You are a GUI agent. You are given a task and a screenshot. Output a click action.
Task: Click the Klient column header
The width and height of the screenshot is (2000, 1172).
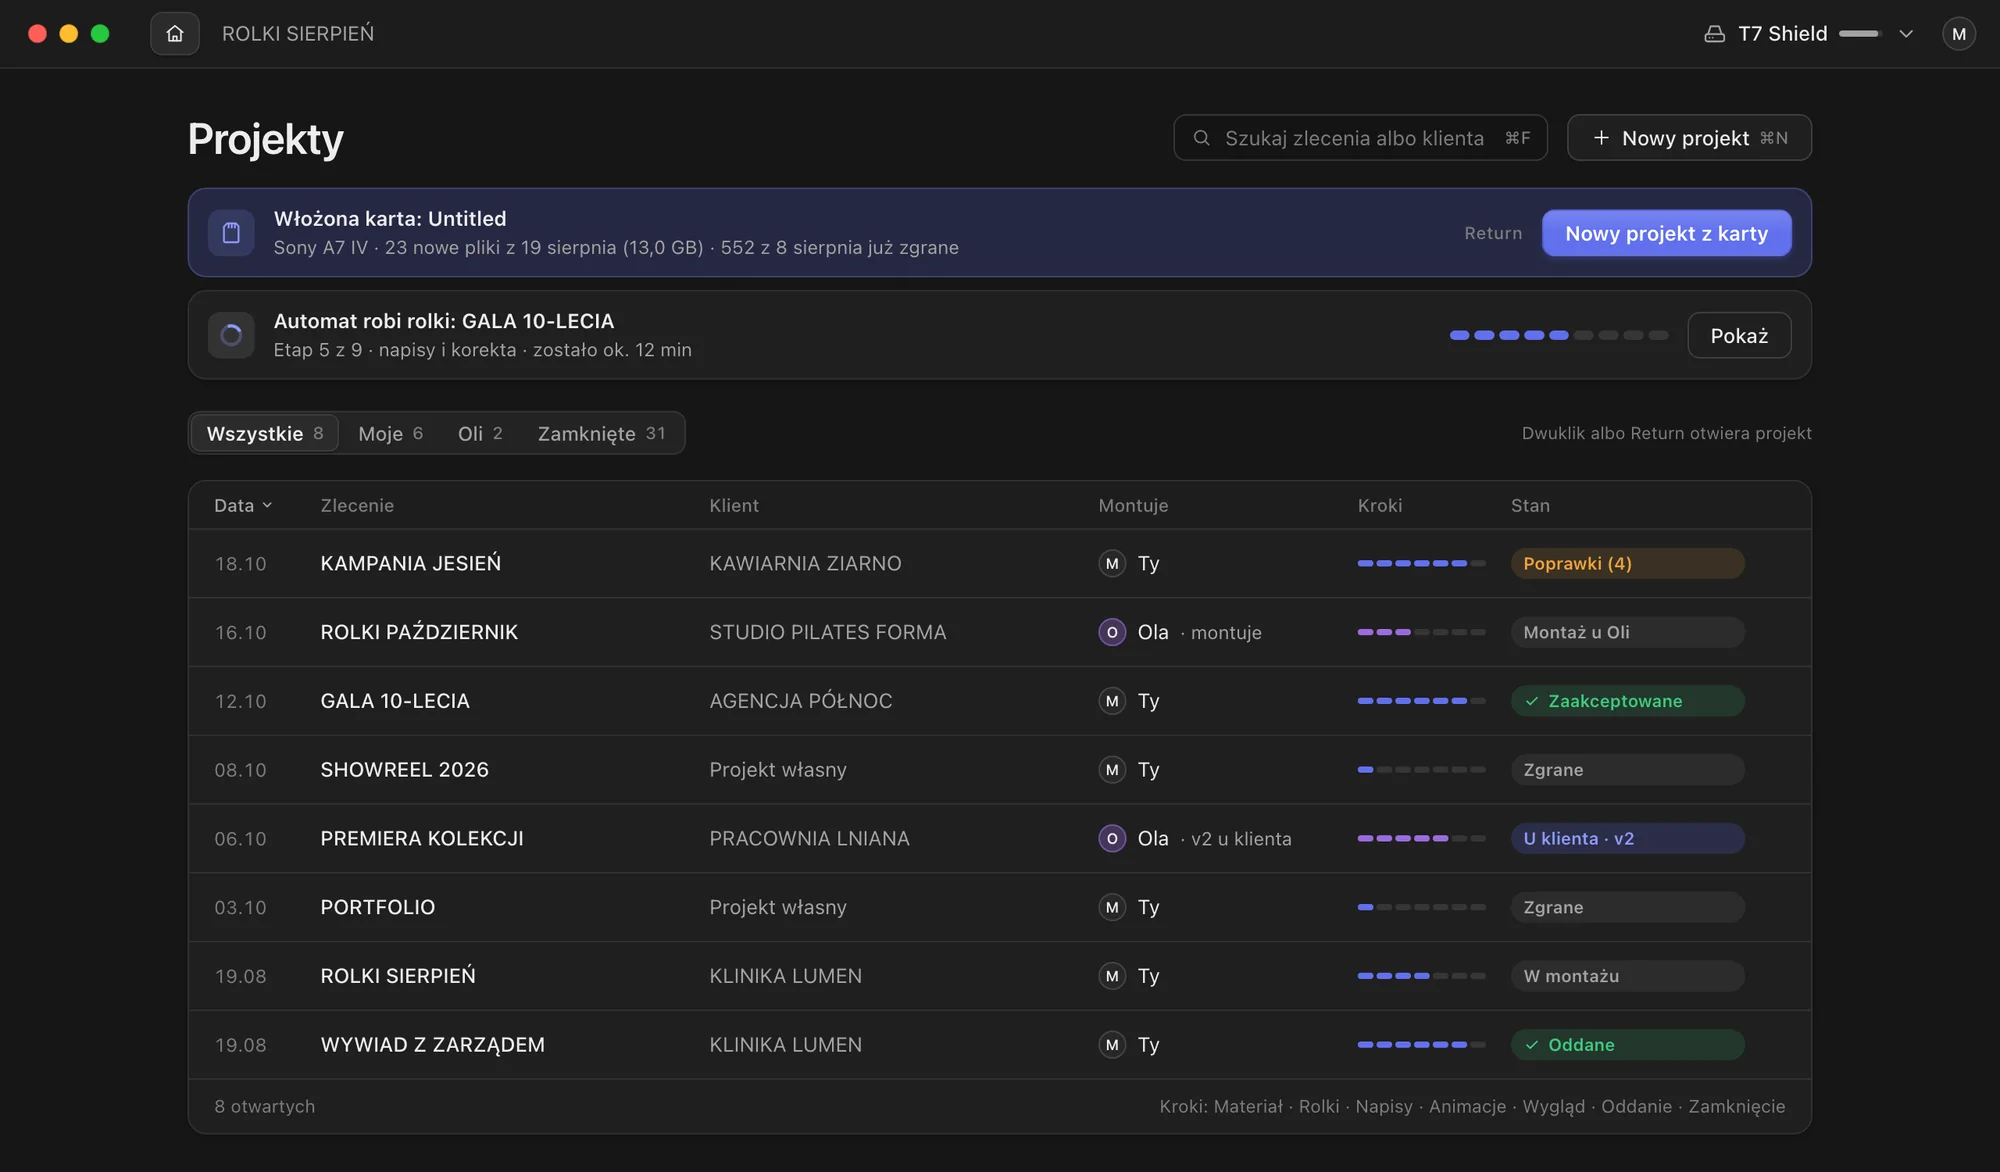tap(734, 506)
